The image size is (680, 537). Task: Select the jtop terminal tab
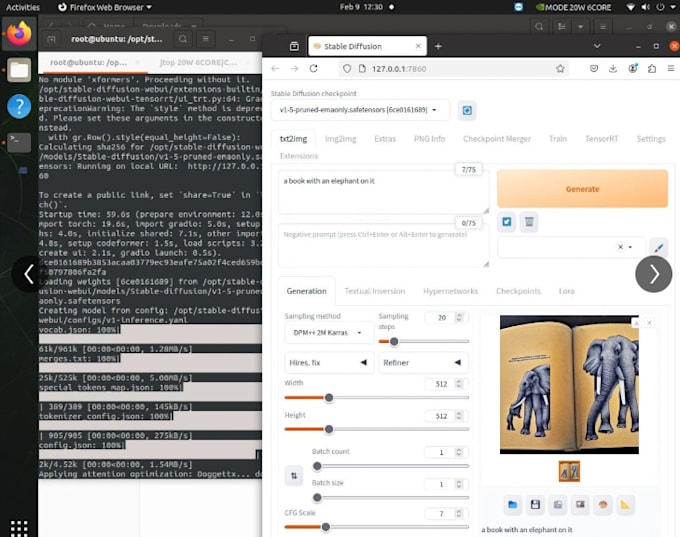point(198,62)
